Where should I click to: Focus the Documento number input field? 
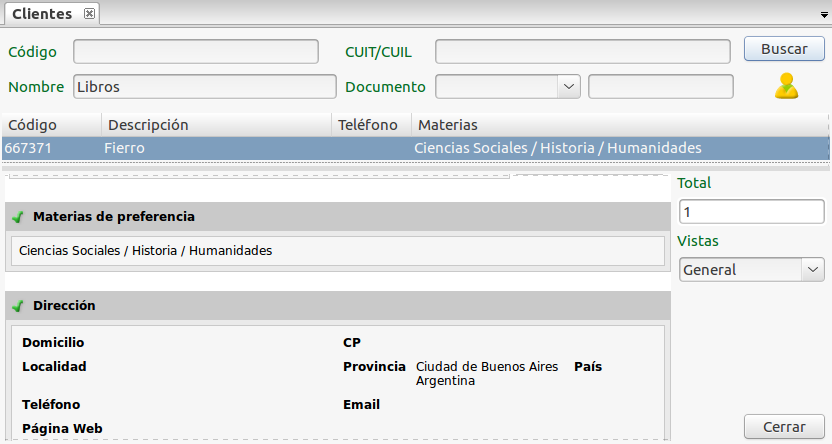661,86
